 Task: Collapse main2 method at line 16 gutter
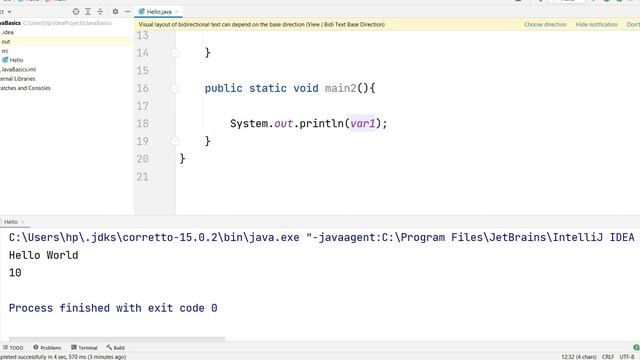175,88
